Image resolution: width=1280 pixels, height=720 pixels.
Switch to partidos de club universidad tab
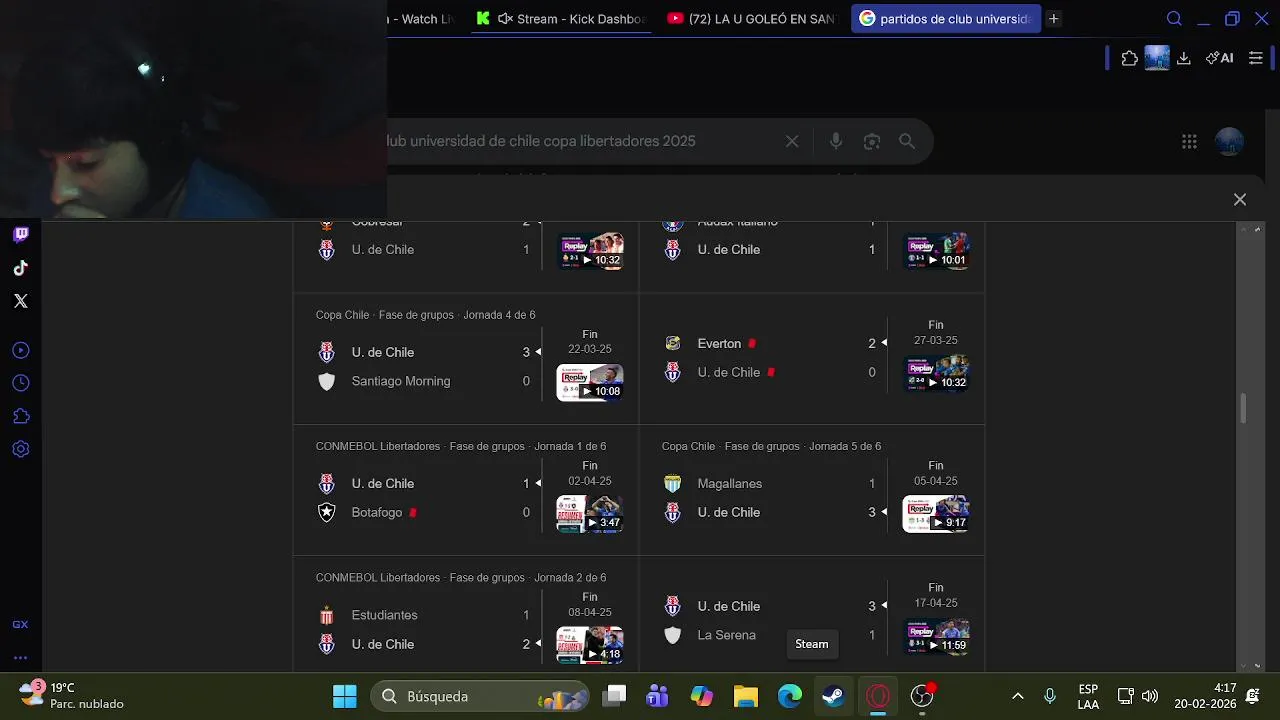pos(946,18)
